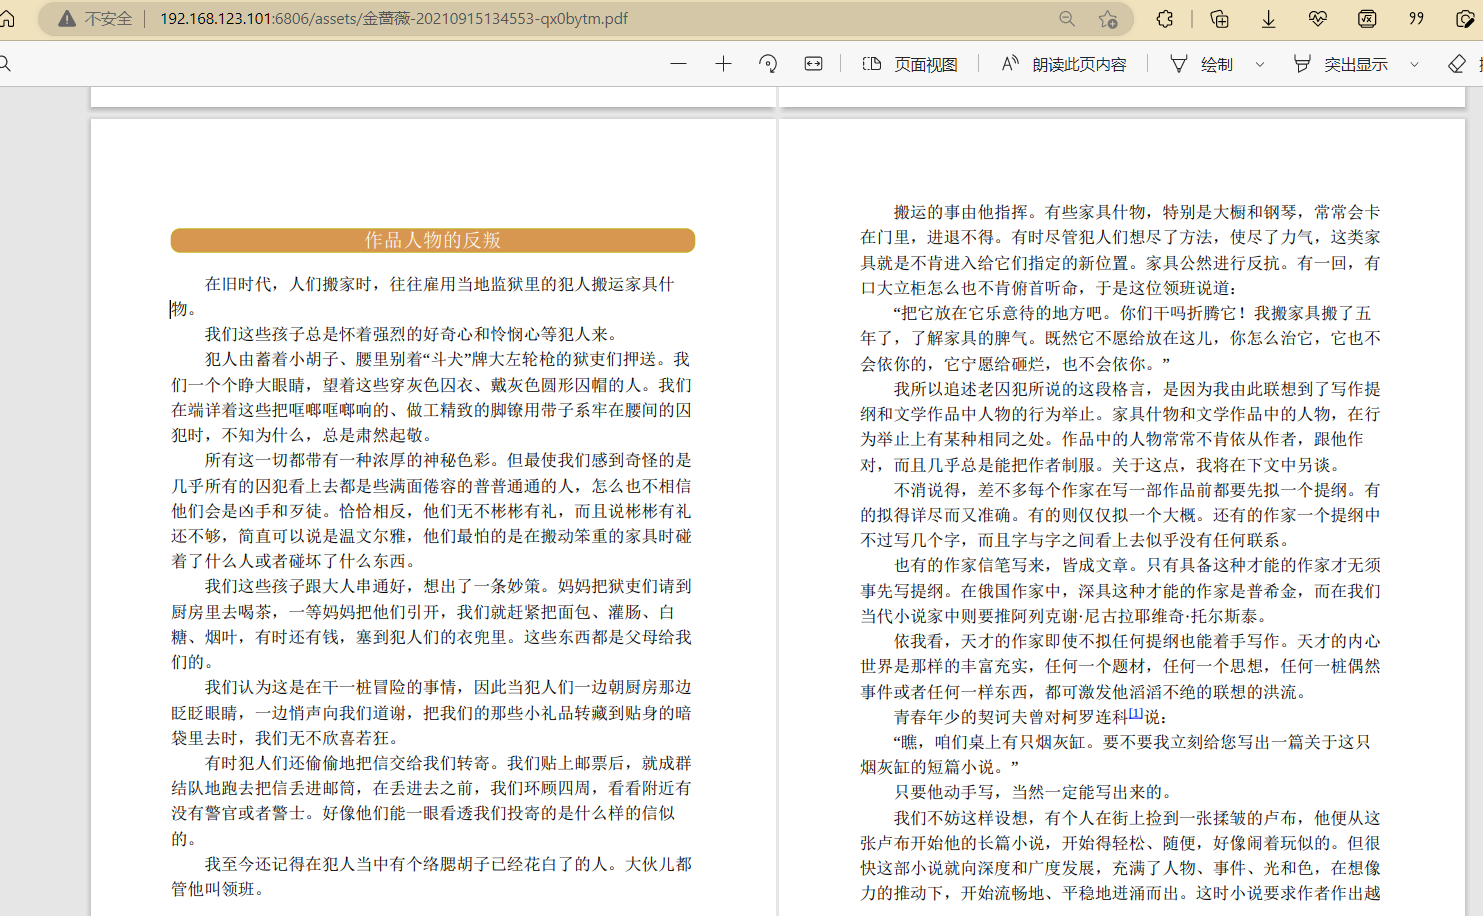Viewport: 1483px width, 916px height.
Task: Toggle fit to width view
Action: tap(813, 64)
